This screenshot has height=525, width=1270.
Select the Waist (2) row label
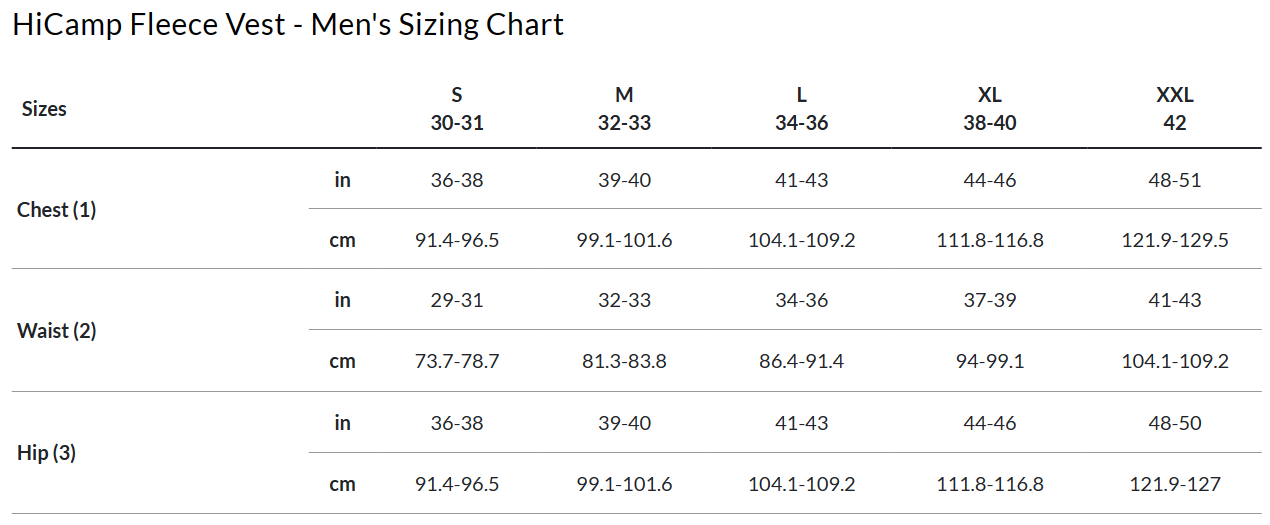[57, 331]
